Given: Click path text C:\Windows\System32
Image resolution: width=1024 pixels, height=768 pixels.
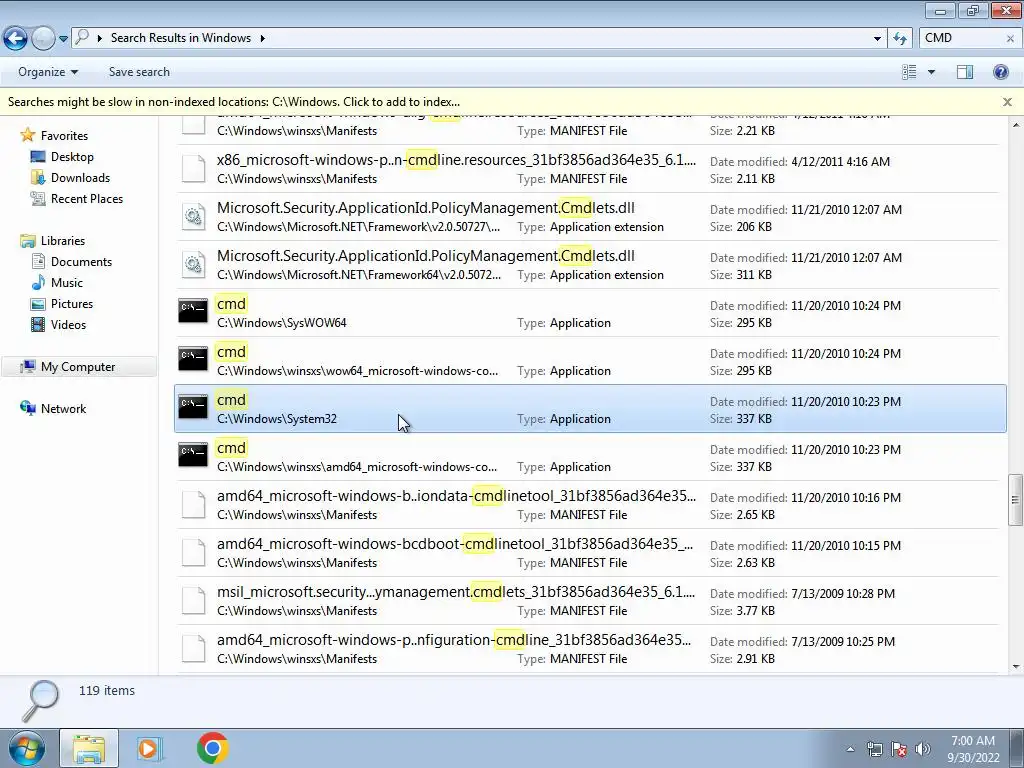Looking at the screenshot, I should [277, 419].
